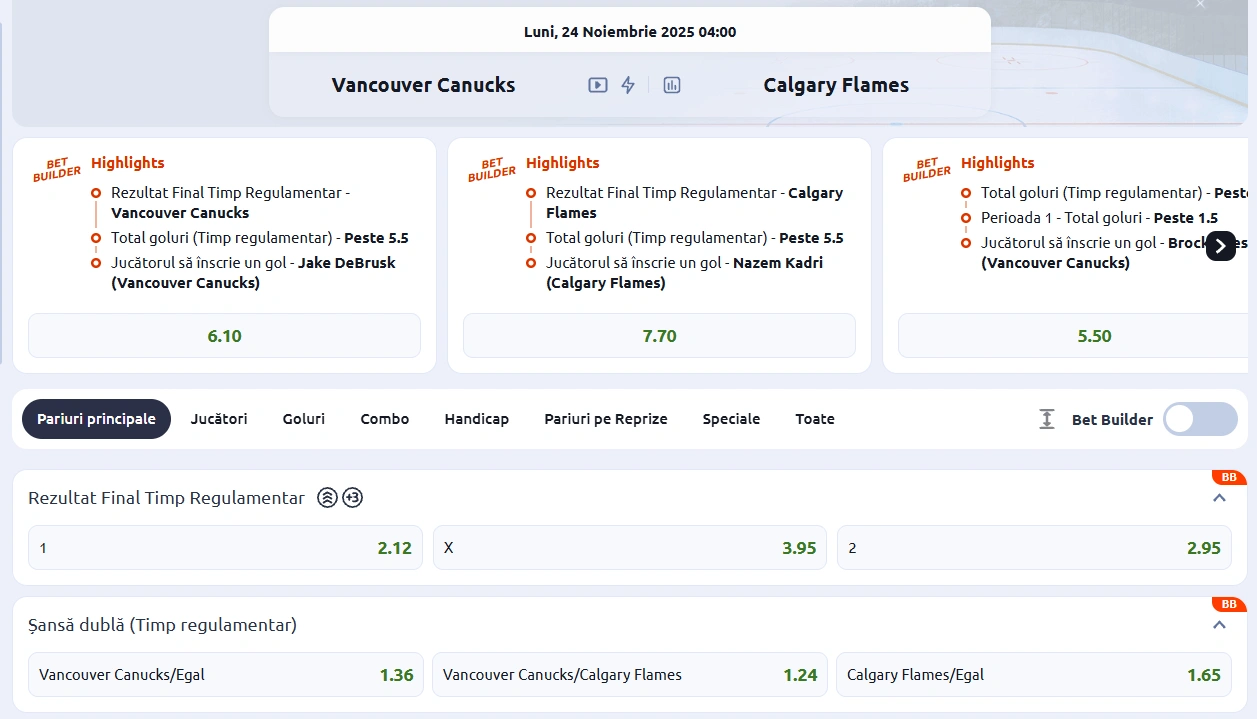Click the BB badge on Șansă dublă section

pyautogui.click(x=1227, y=605)
